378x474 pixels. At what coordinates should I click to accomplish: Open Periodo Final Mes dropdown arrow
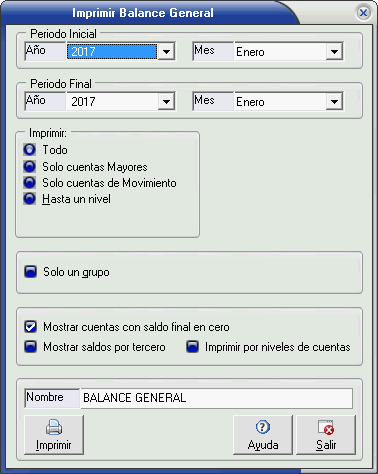334,102
